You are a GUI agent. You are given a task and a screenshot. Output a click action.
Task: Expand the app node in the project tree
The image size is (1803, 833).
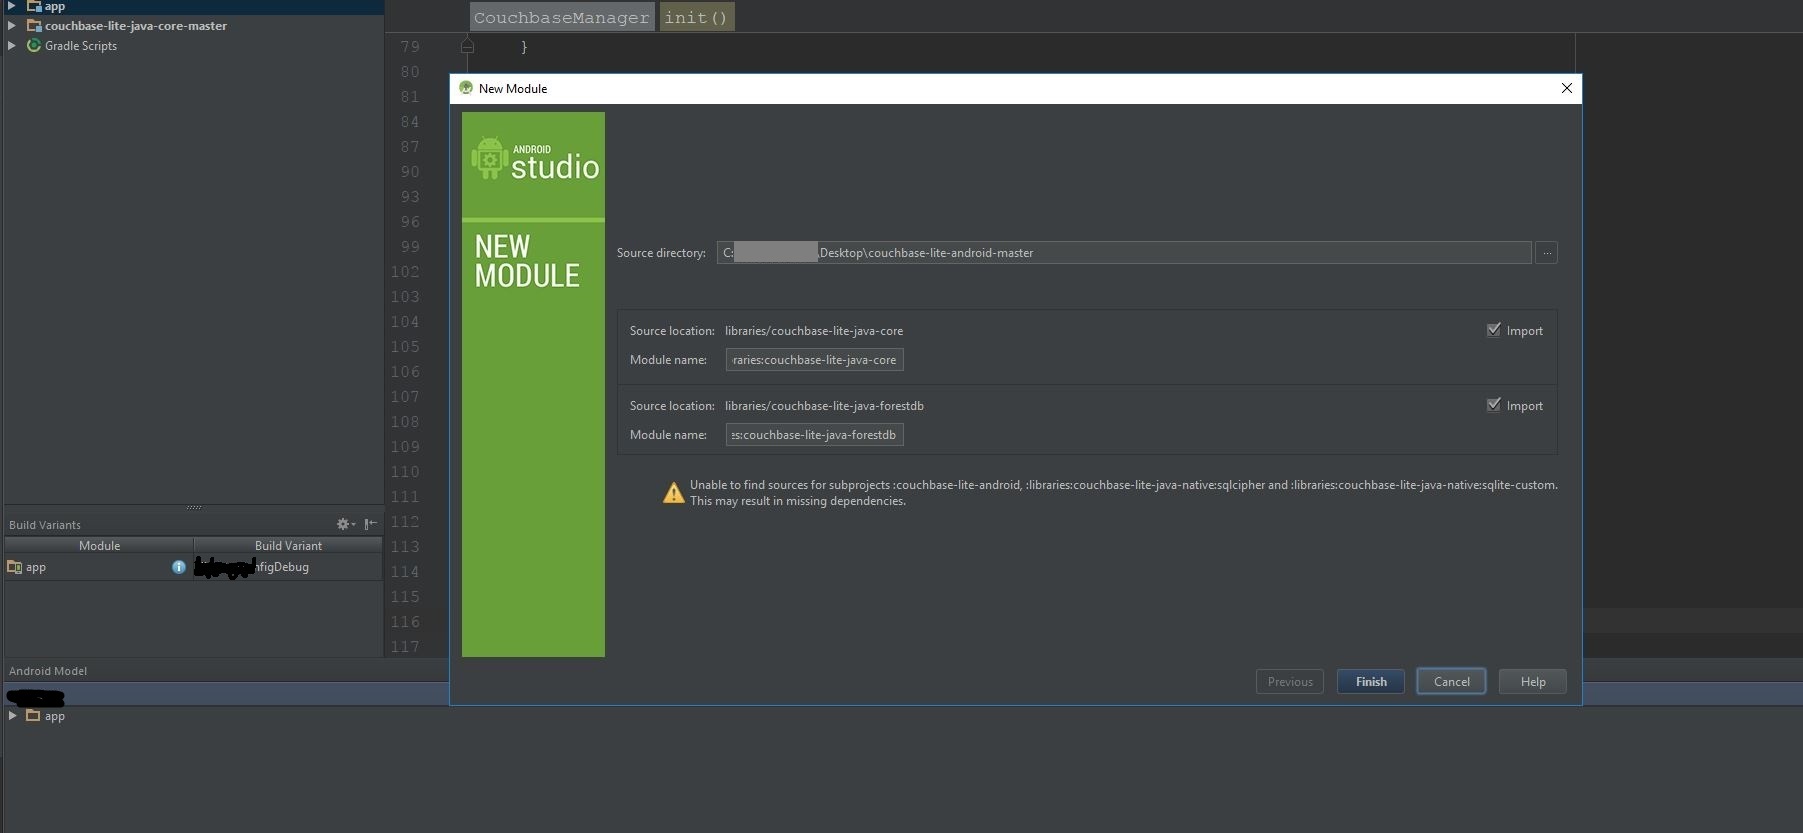[12, 6]
